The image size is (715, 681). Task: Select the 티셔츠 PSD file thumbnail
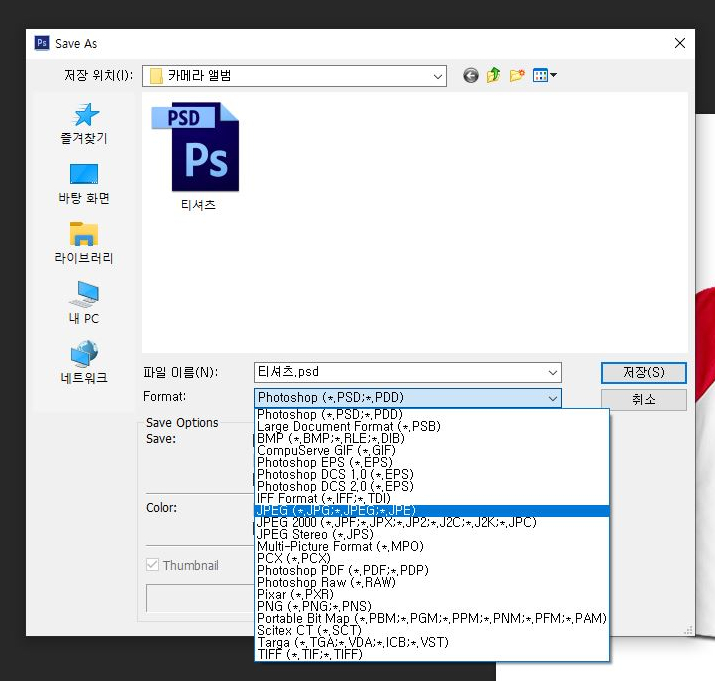[196, 156]
